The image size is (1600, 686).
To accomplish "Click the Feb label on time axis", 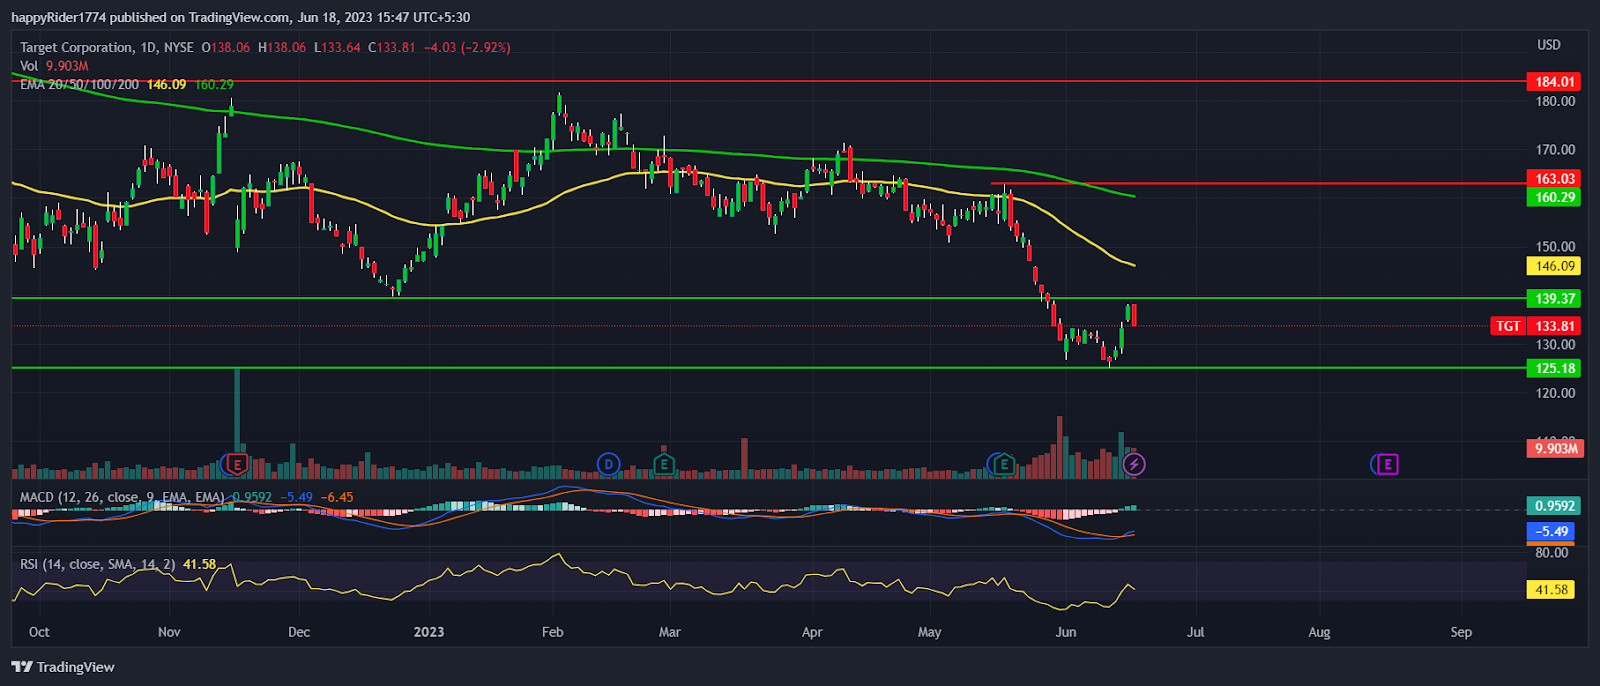I will click(x=552, y=632).
